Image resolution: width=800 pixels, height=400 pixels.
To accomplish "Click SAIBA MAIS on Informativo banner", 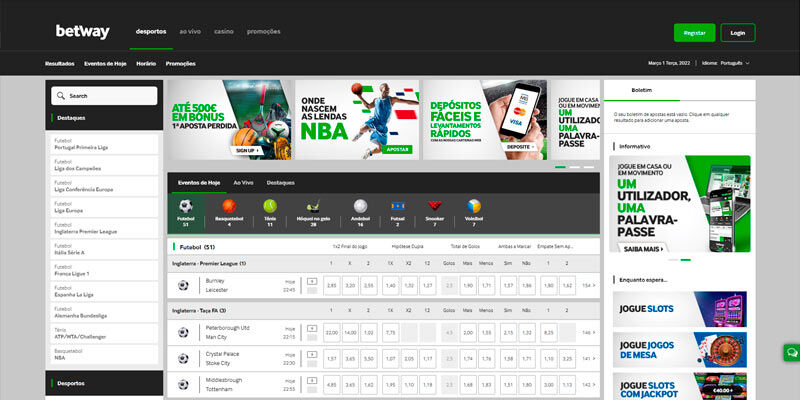I will click(644, 249).
